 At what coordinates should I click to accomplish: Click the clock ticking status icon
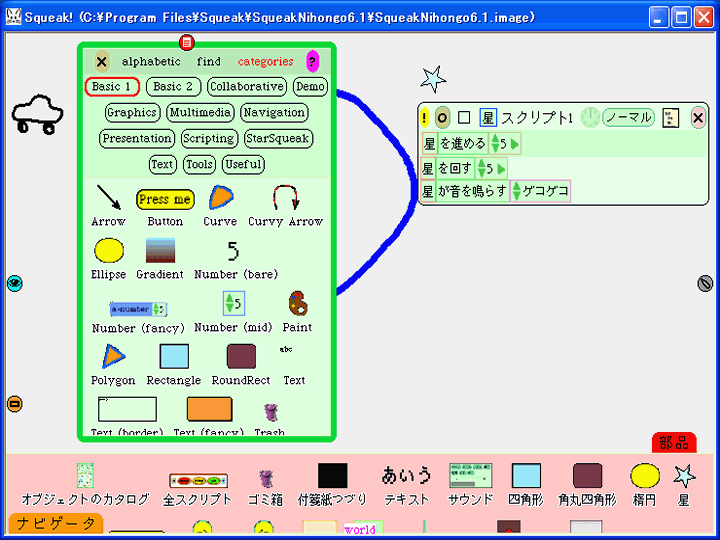(590, 118)
